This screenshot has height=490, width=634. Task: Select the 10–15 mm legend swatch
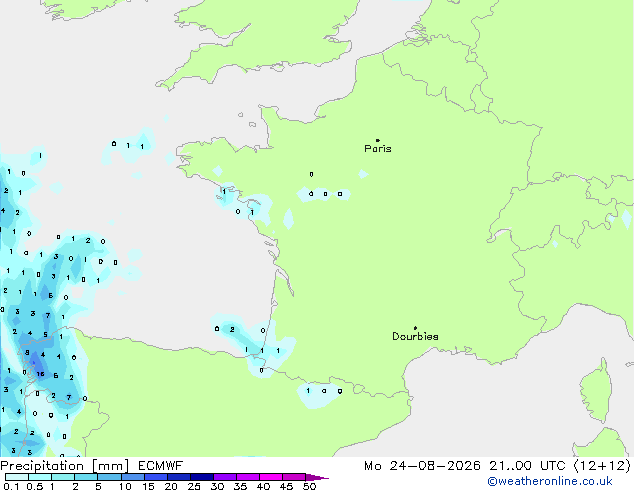(x=132, y=477)
